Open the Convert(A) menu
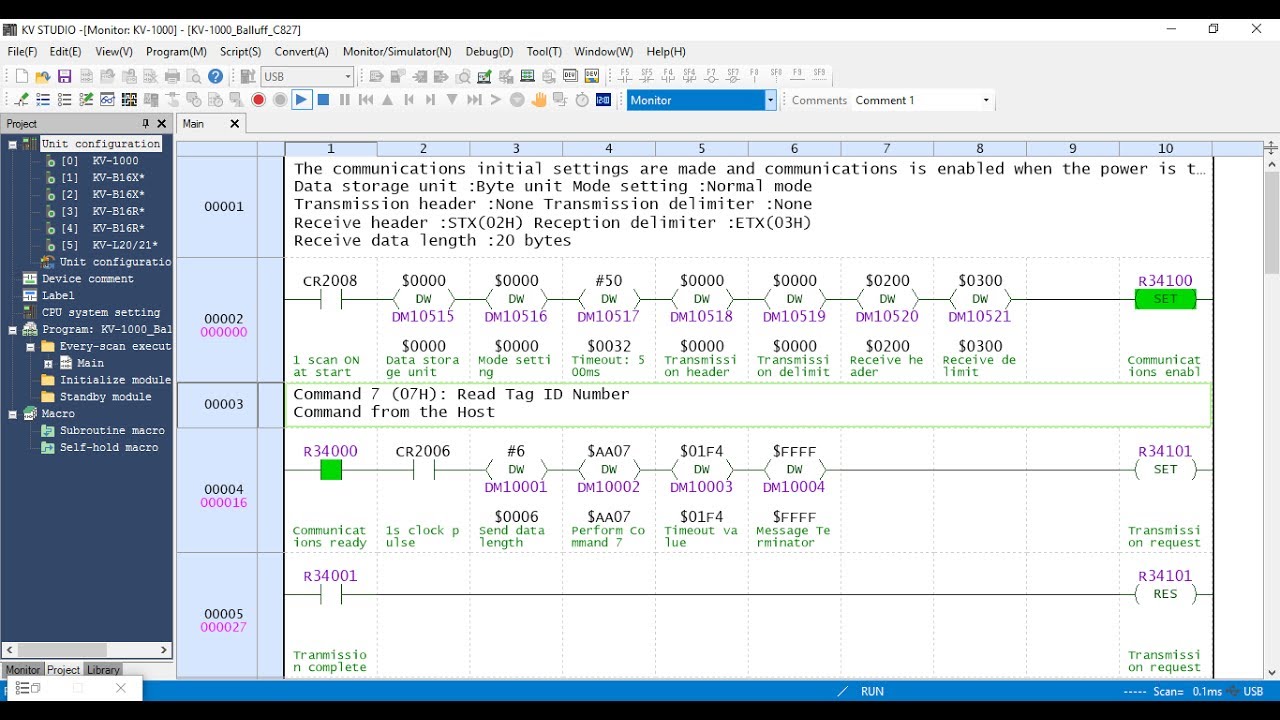This screenshot has height=720, width=1280. [x=302, y=51]
